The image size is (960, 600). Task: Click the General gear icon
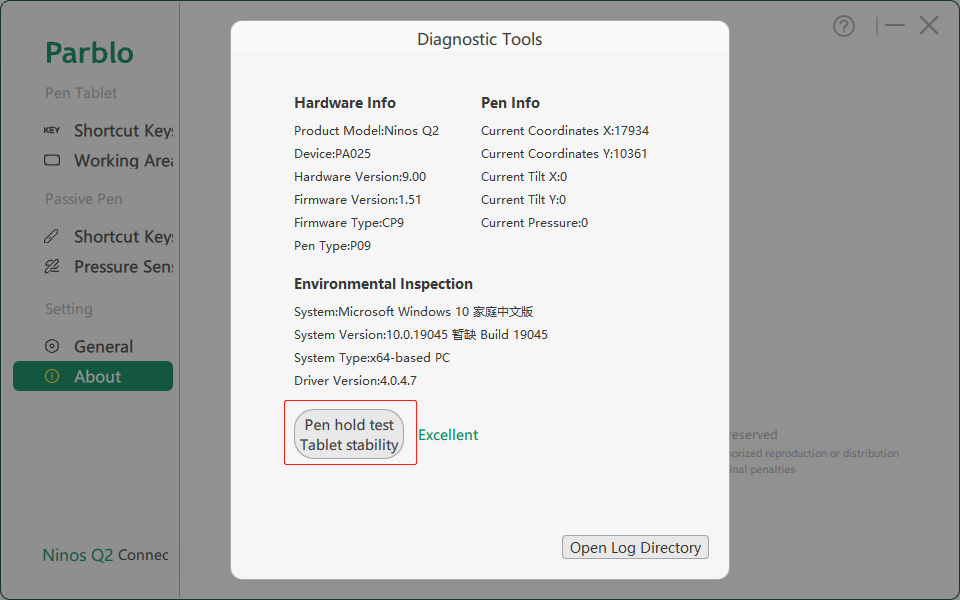(x=52, y=347)
